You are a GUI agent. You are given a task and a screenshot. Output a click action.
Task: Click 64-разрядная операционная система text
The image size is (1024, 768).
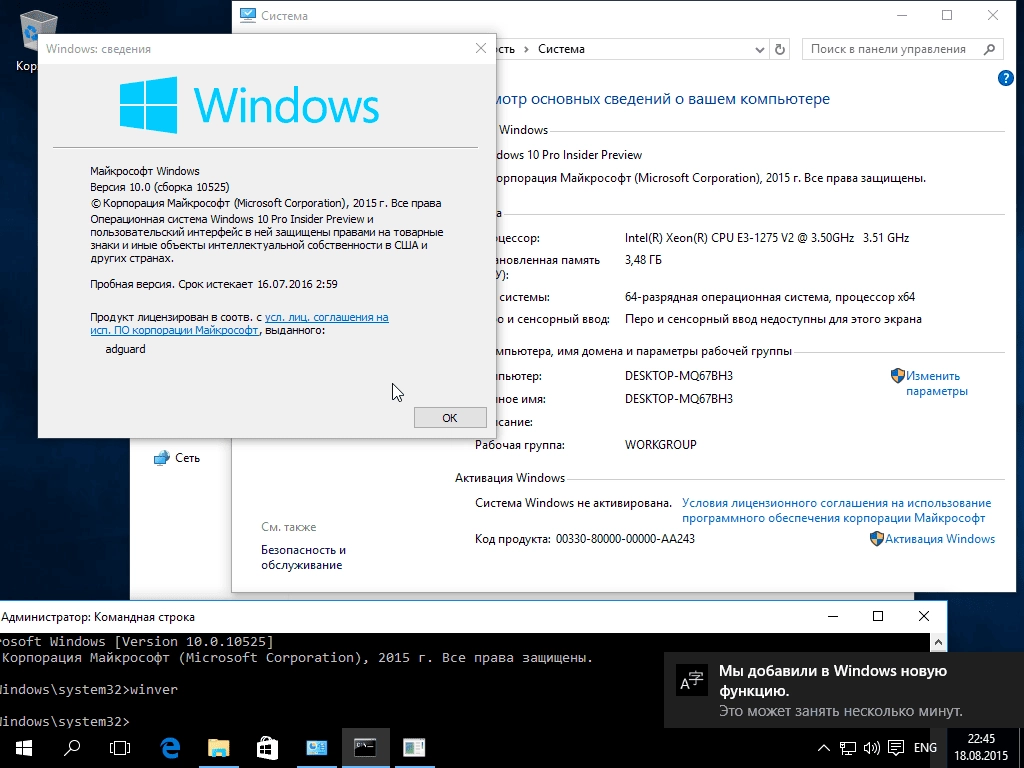coord(769,297)
